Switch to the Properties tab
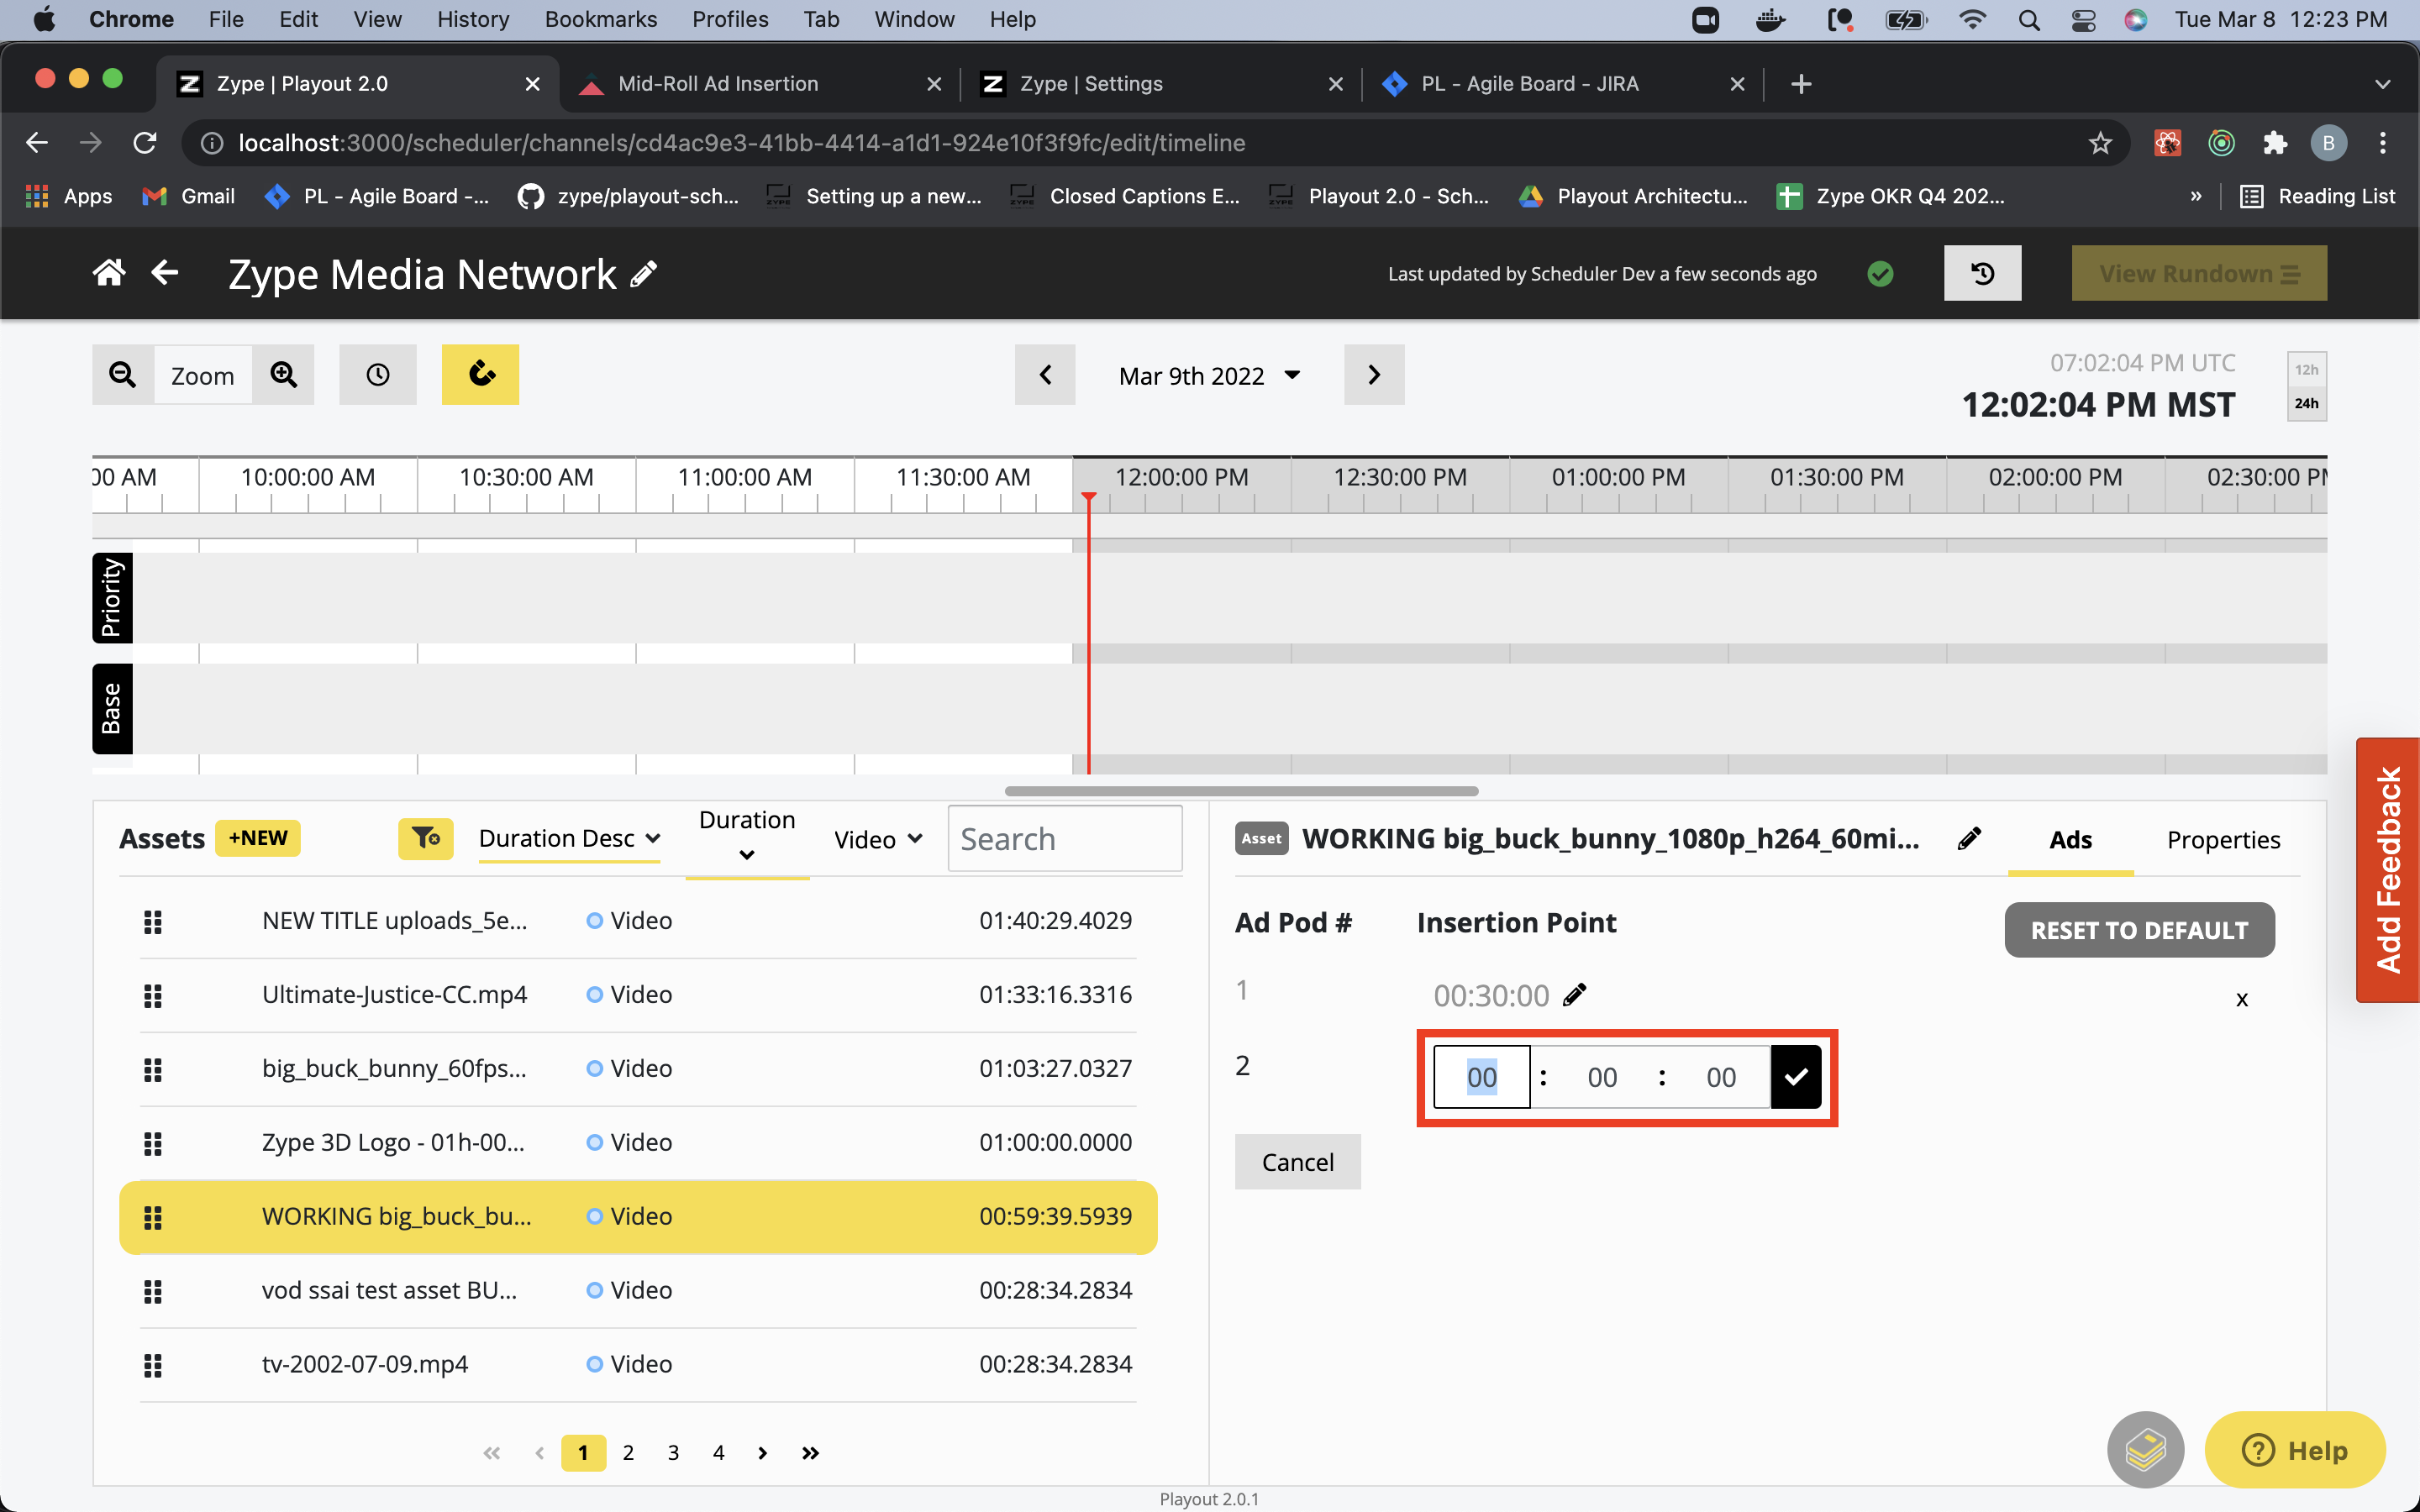The height and width of the screenshot is (1512, 2420). click(2223, 840)
